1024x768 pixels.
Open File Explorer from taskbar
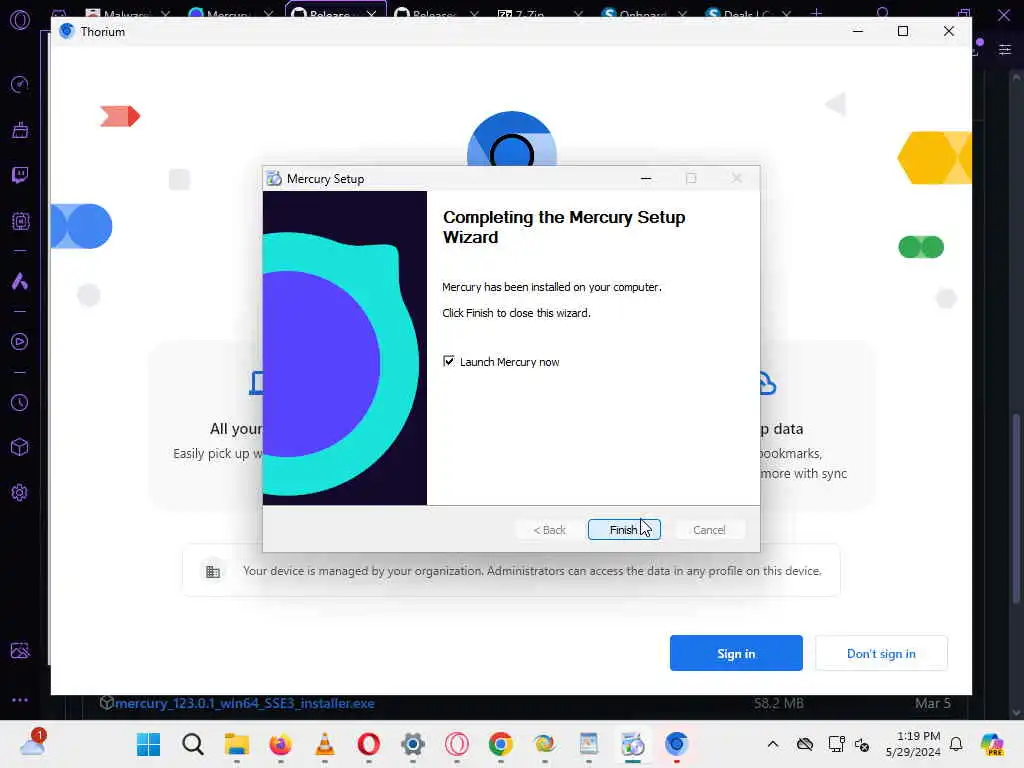point(236,744)
